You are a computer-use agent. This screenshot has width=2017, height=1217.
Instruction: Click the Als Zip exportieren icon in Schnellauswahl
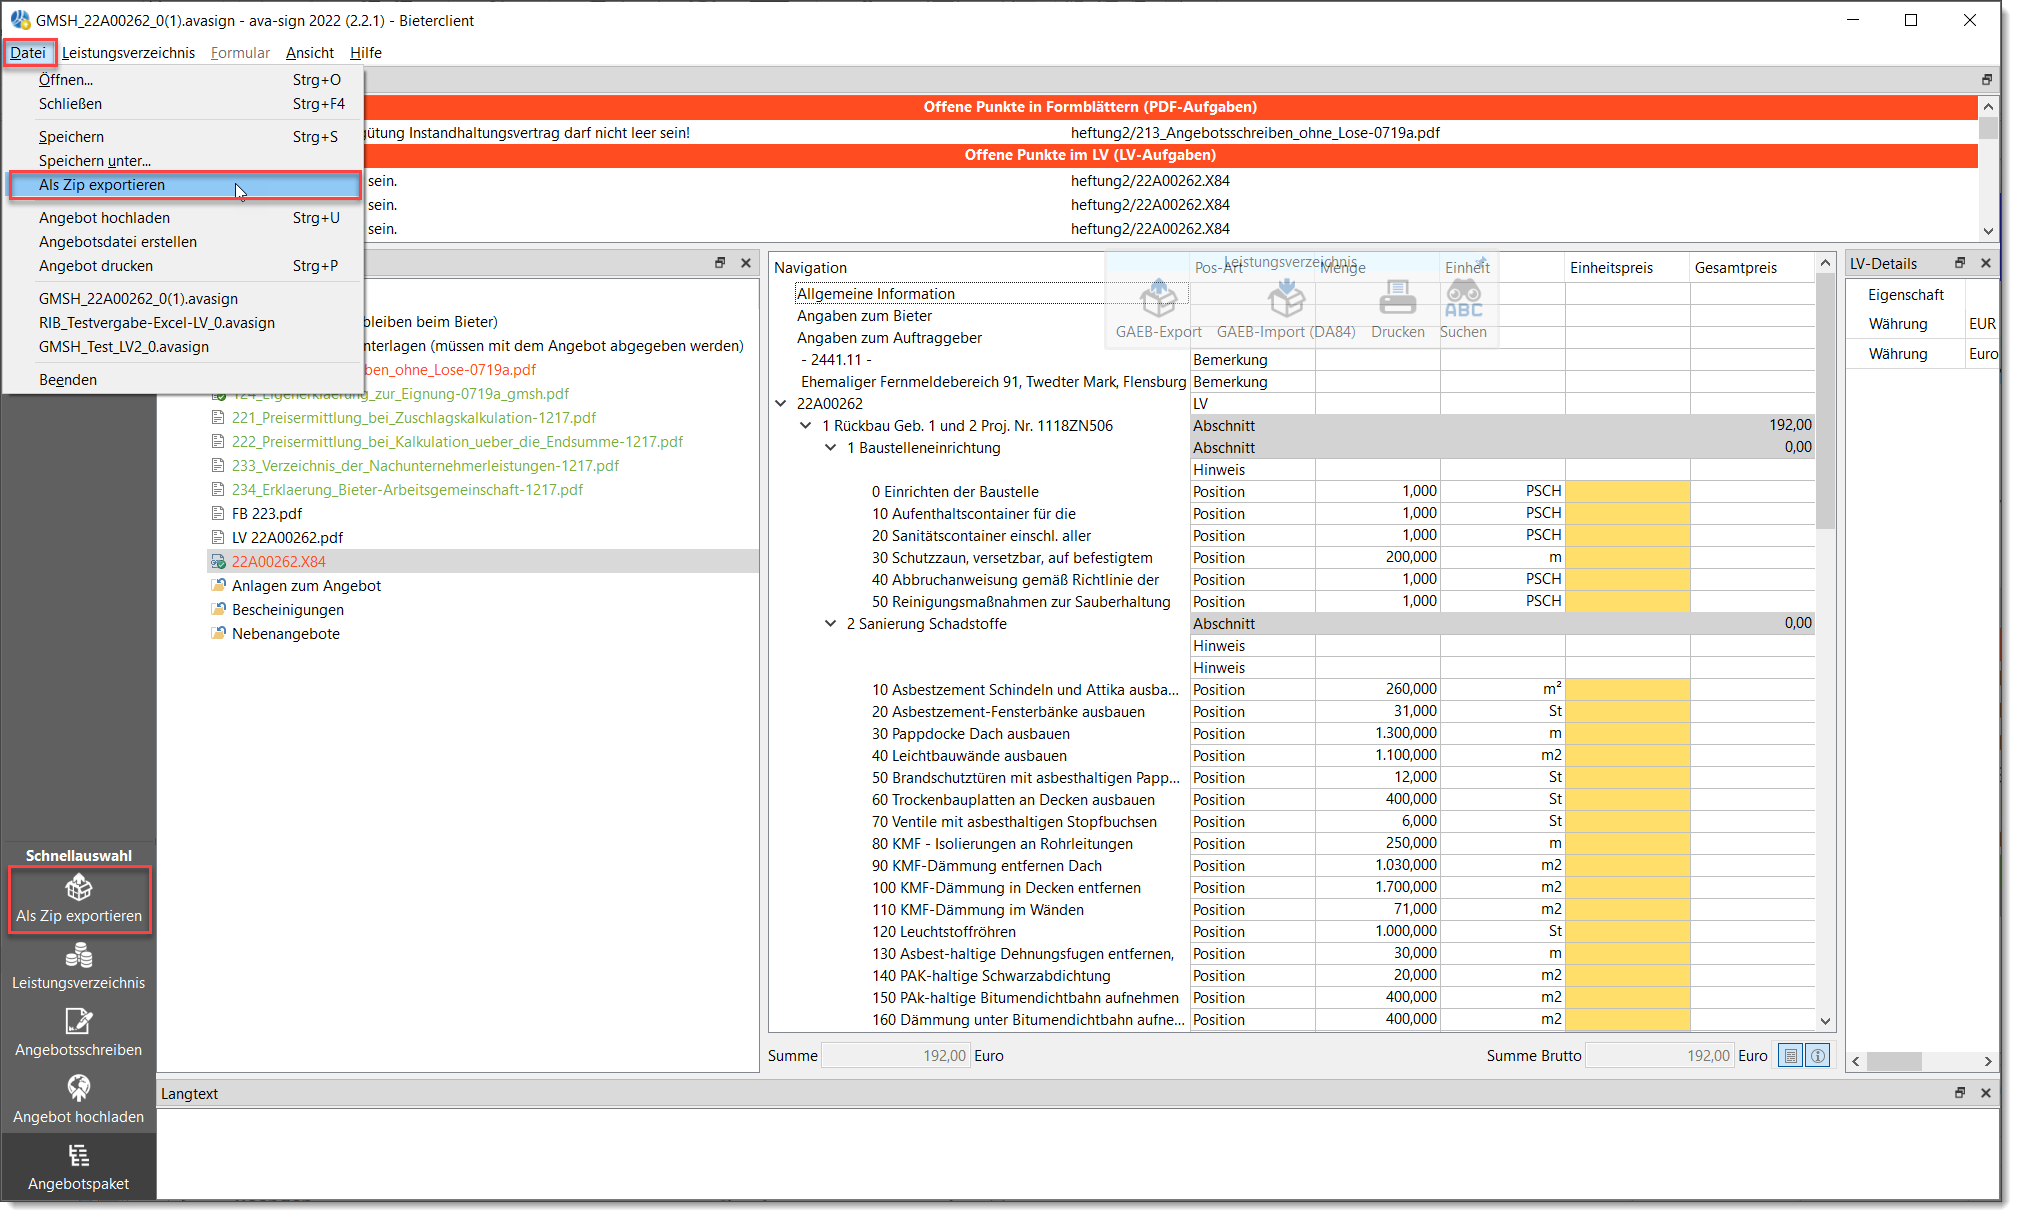tap(79, 887)
